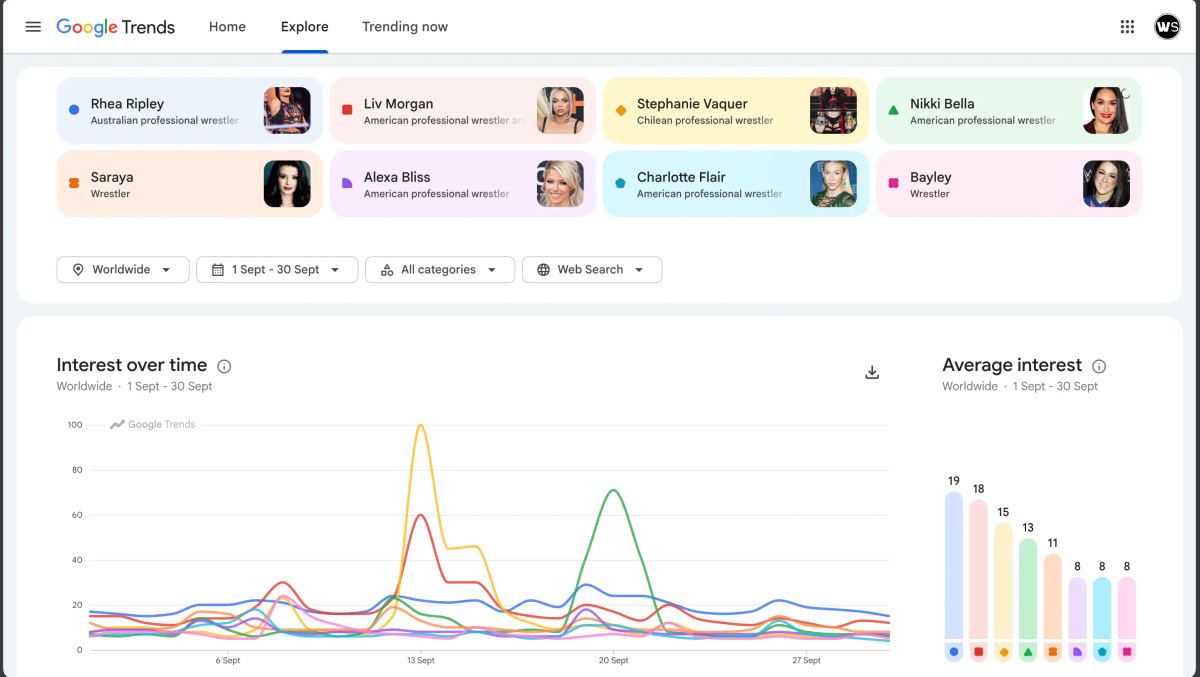This screenshot has width=1200, height=677.
Task: Click Bayley's photo thumbnail
Action: click(1106, 184)
